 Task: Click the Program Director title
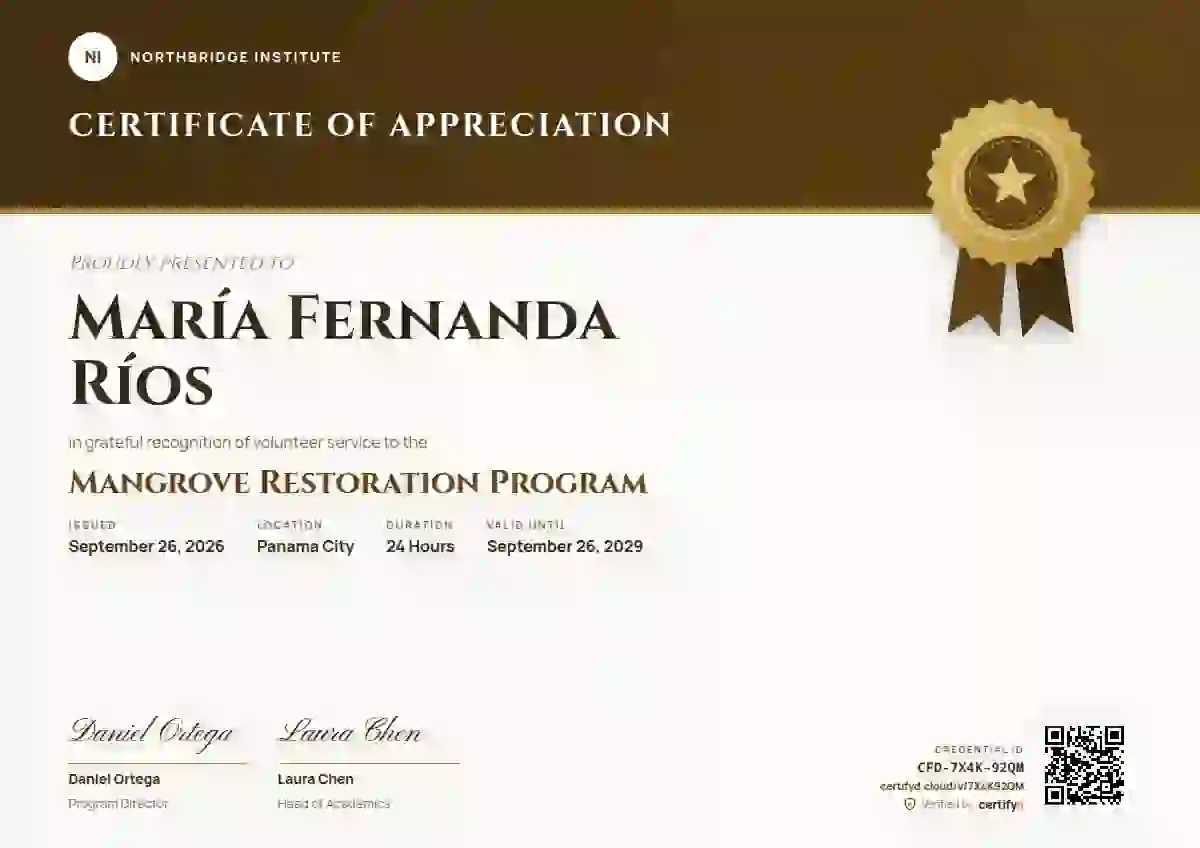[x=118, y=804]
